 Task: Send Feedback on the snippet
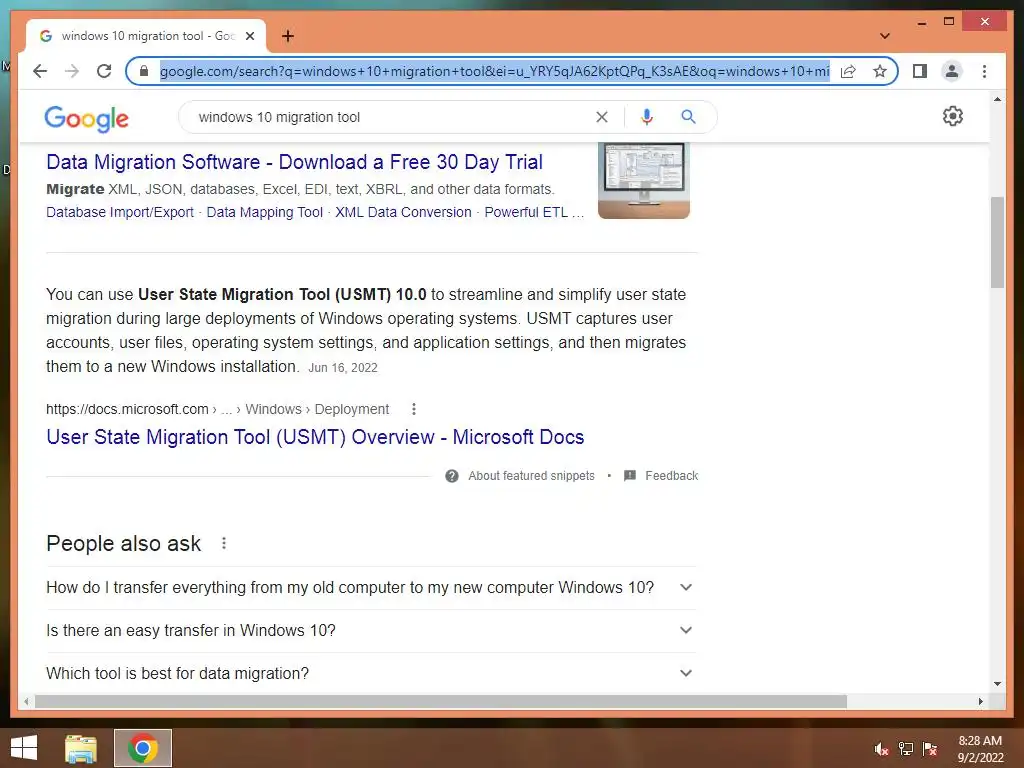(671, 475)
